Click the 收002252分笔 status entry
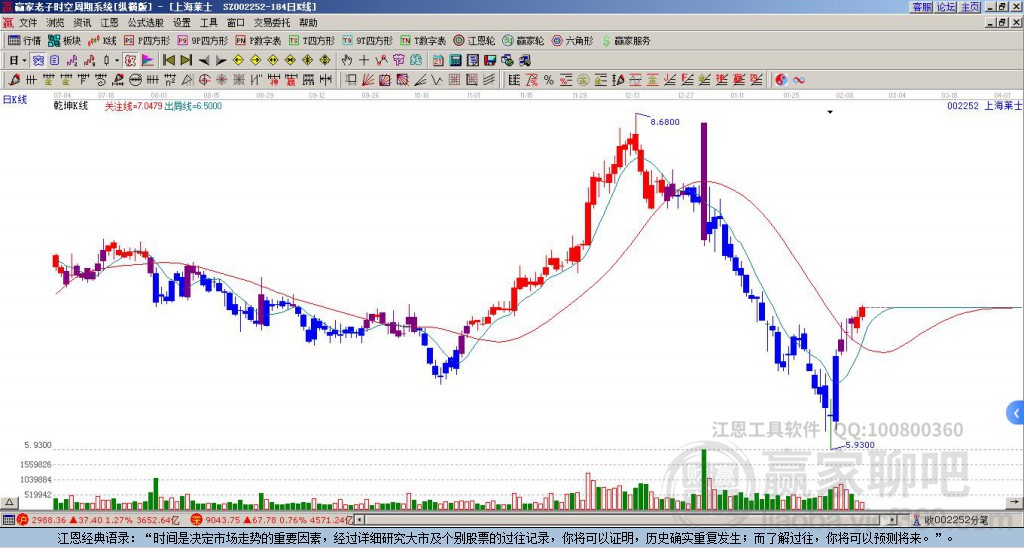Viewport: 1024px width, 548px height. coord(955,520)
